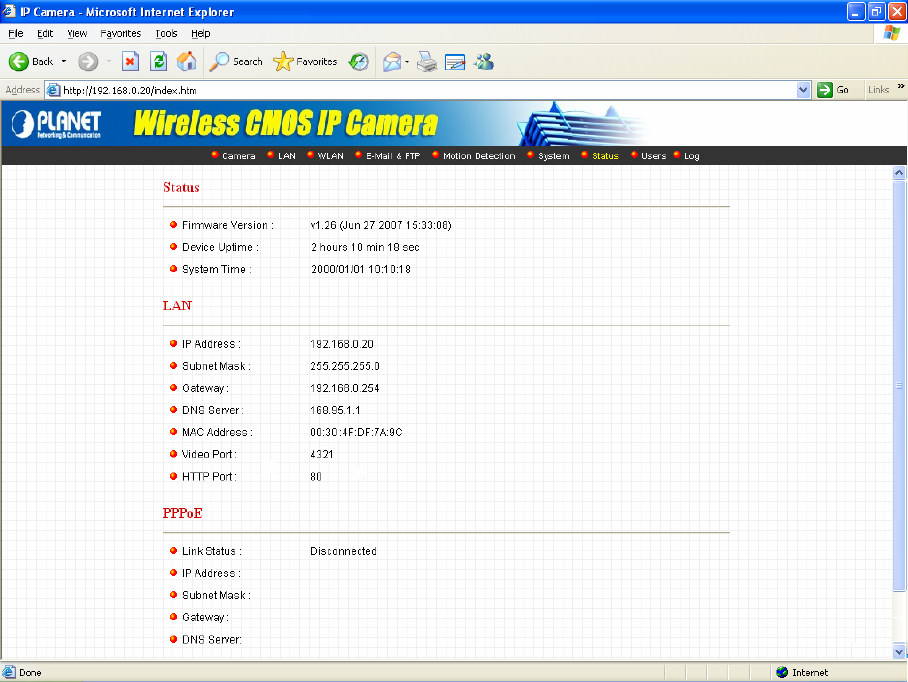Click the Stop loading toolbar icon
Viewport: 908px width, 682px height.
point(130,61)
